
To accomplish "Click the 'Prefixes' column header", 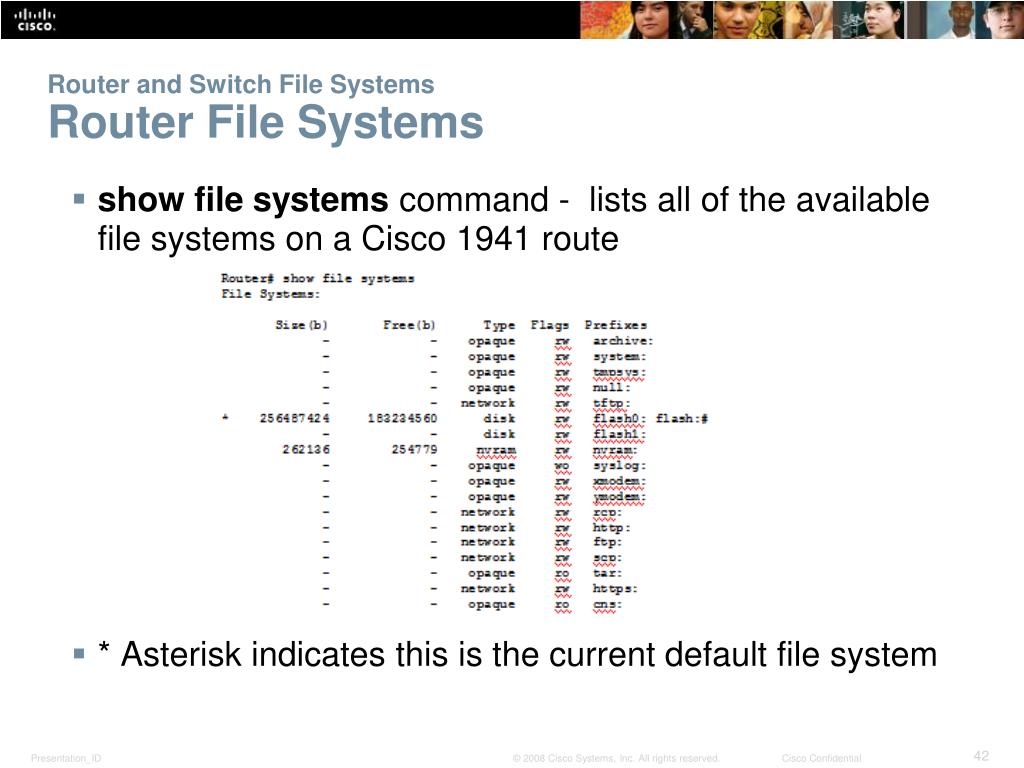I will click(615, 325).
